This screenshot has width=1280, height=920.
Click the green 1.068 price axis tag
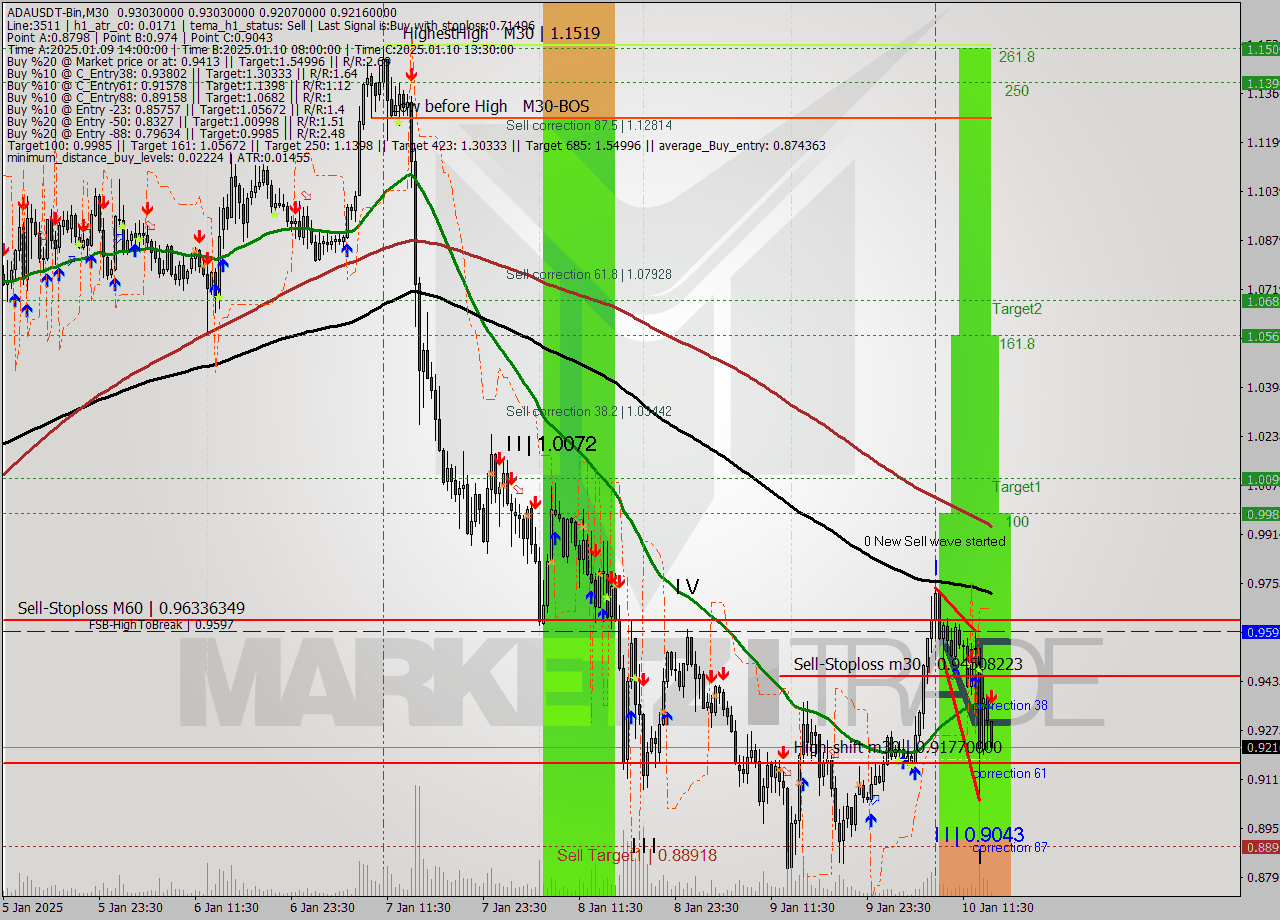tap(1260, 300)
